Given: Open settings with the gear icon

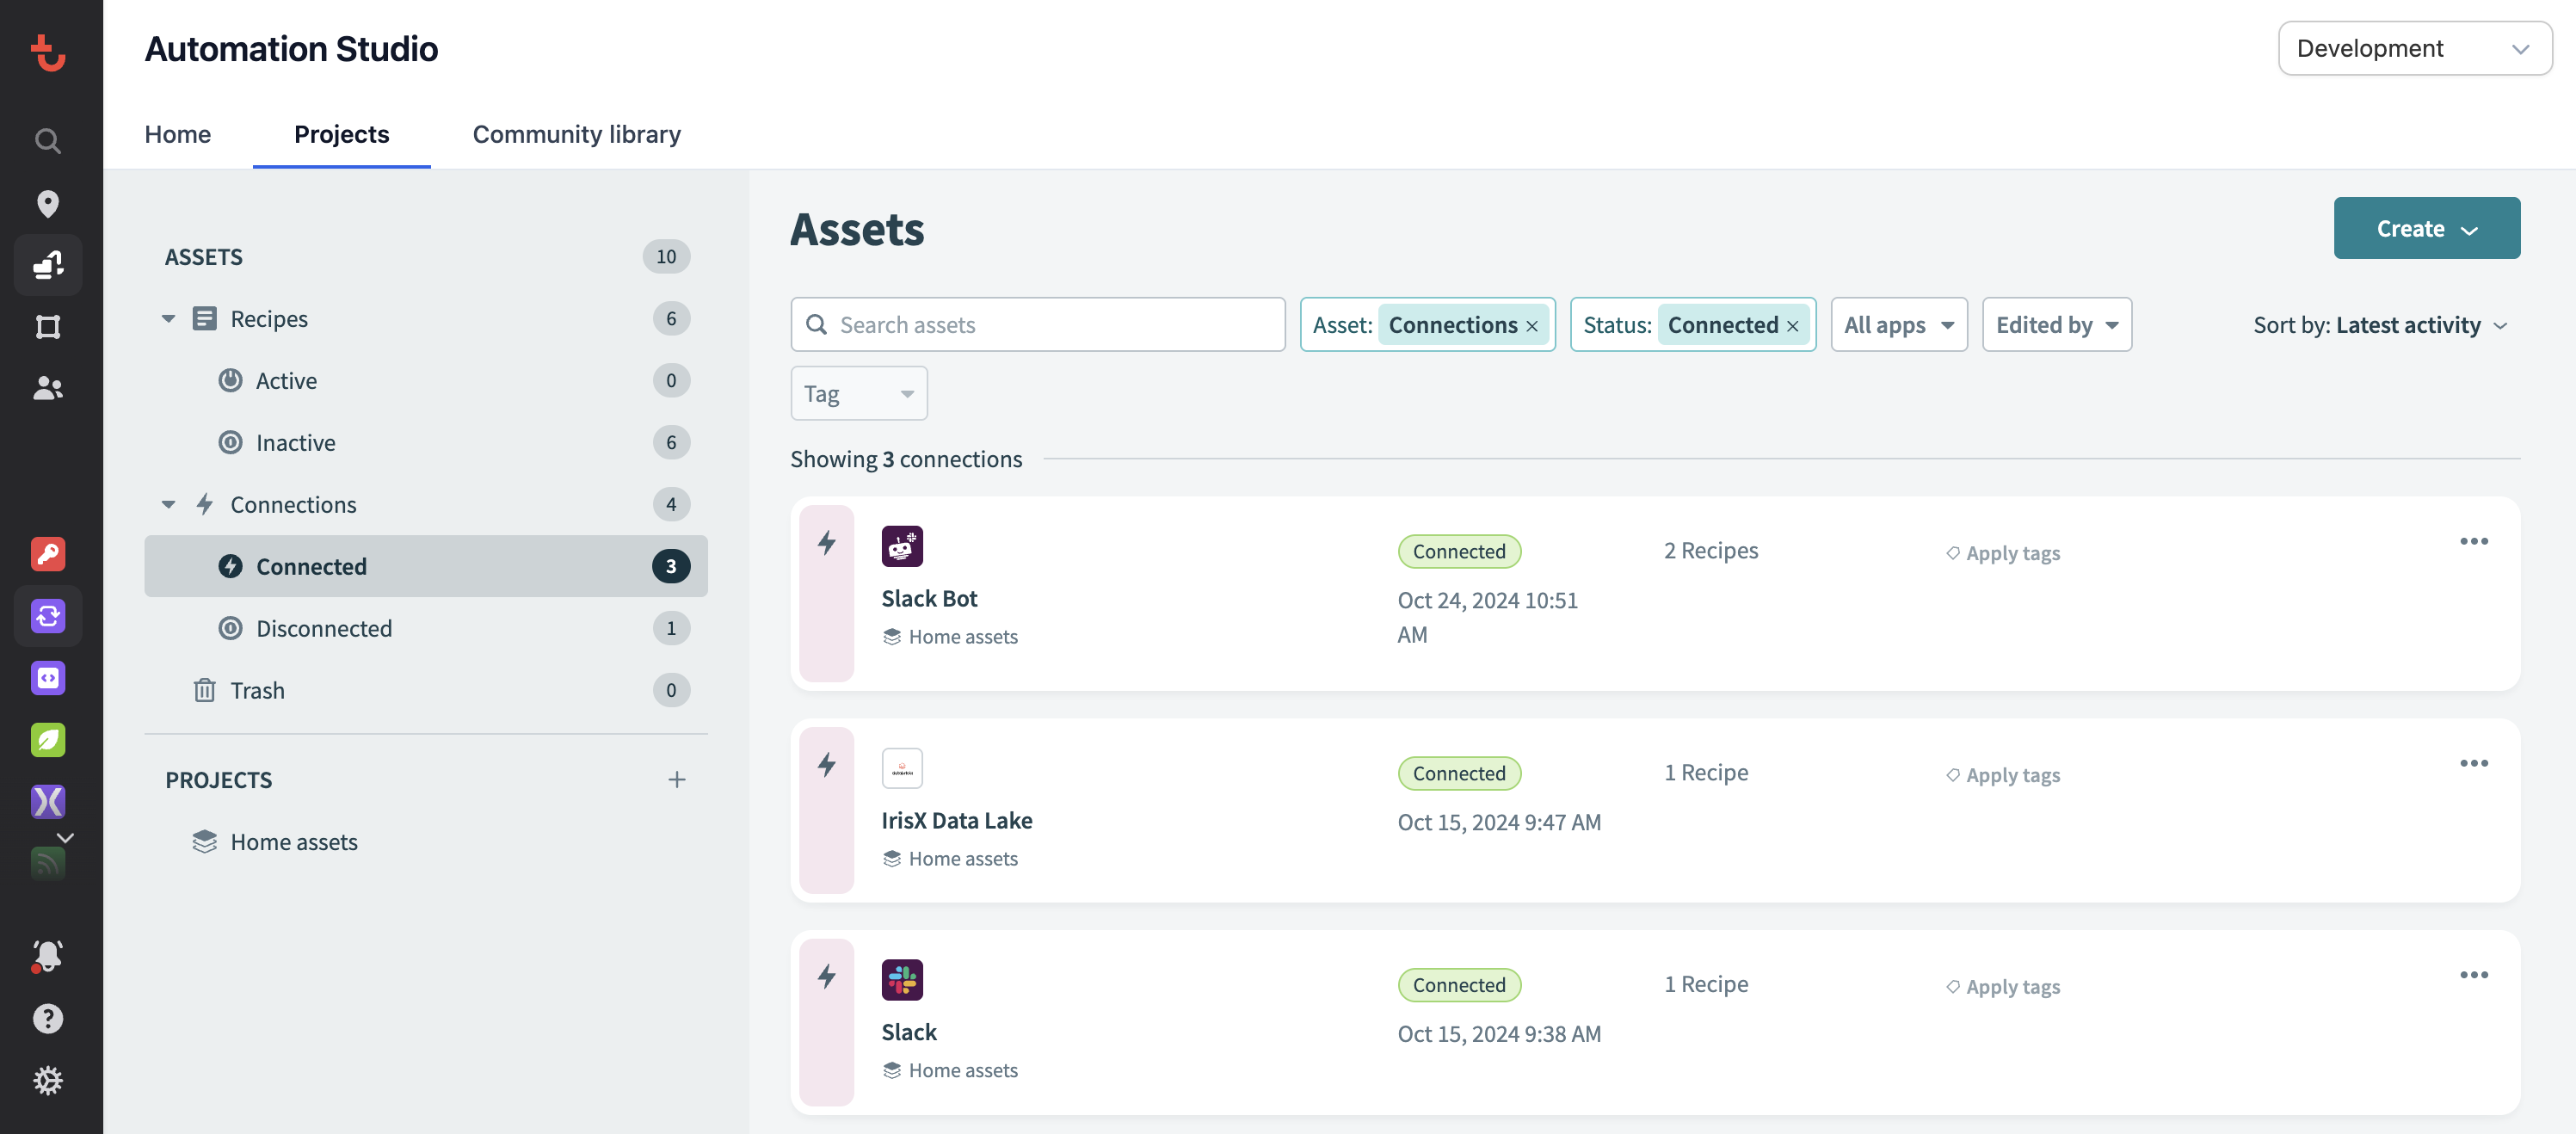Looking at the screenshot, I should (x=47, y=1080).
